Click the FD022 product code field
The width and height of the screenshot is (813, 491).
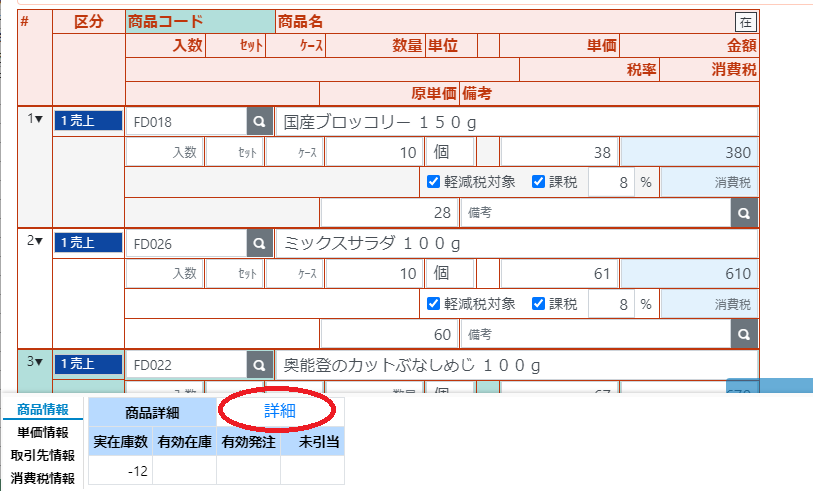187,365
